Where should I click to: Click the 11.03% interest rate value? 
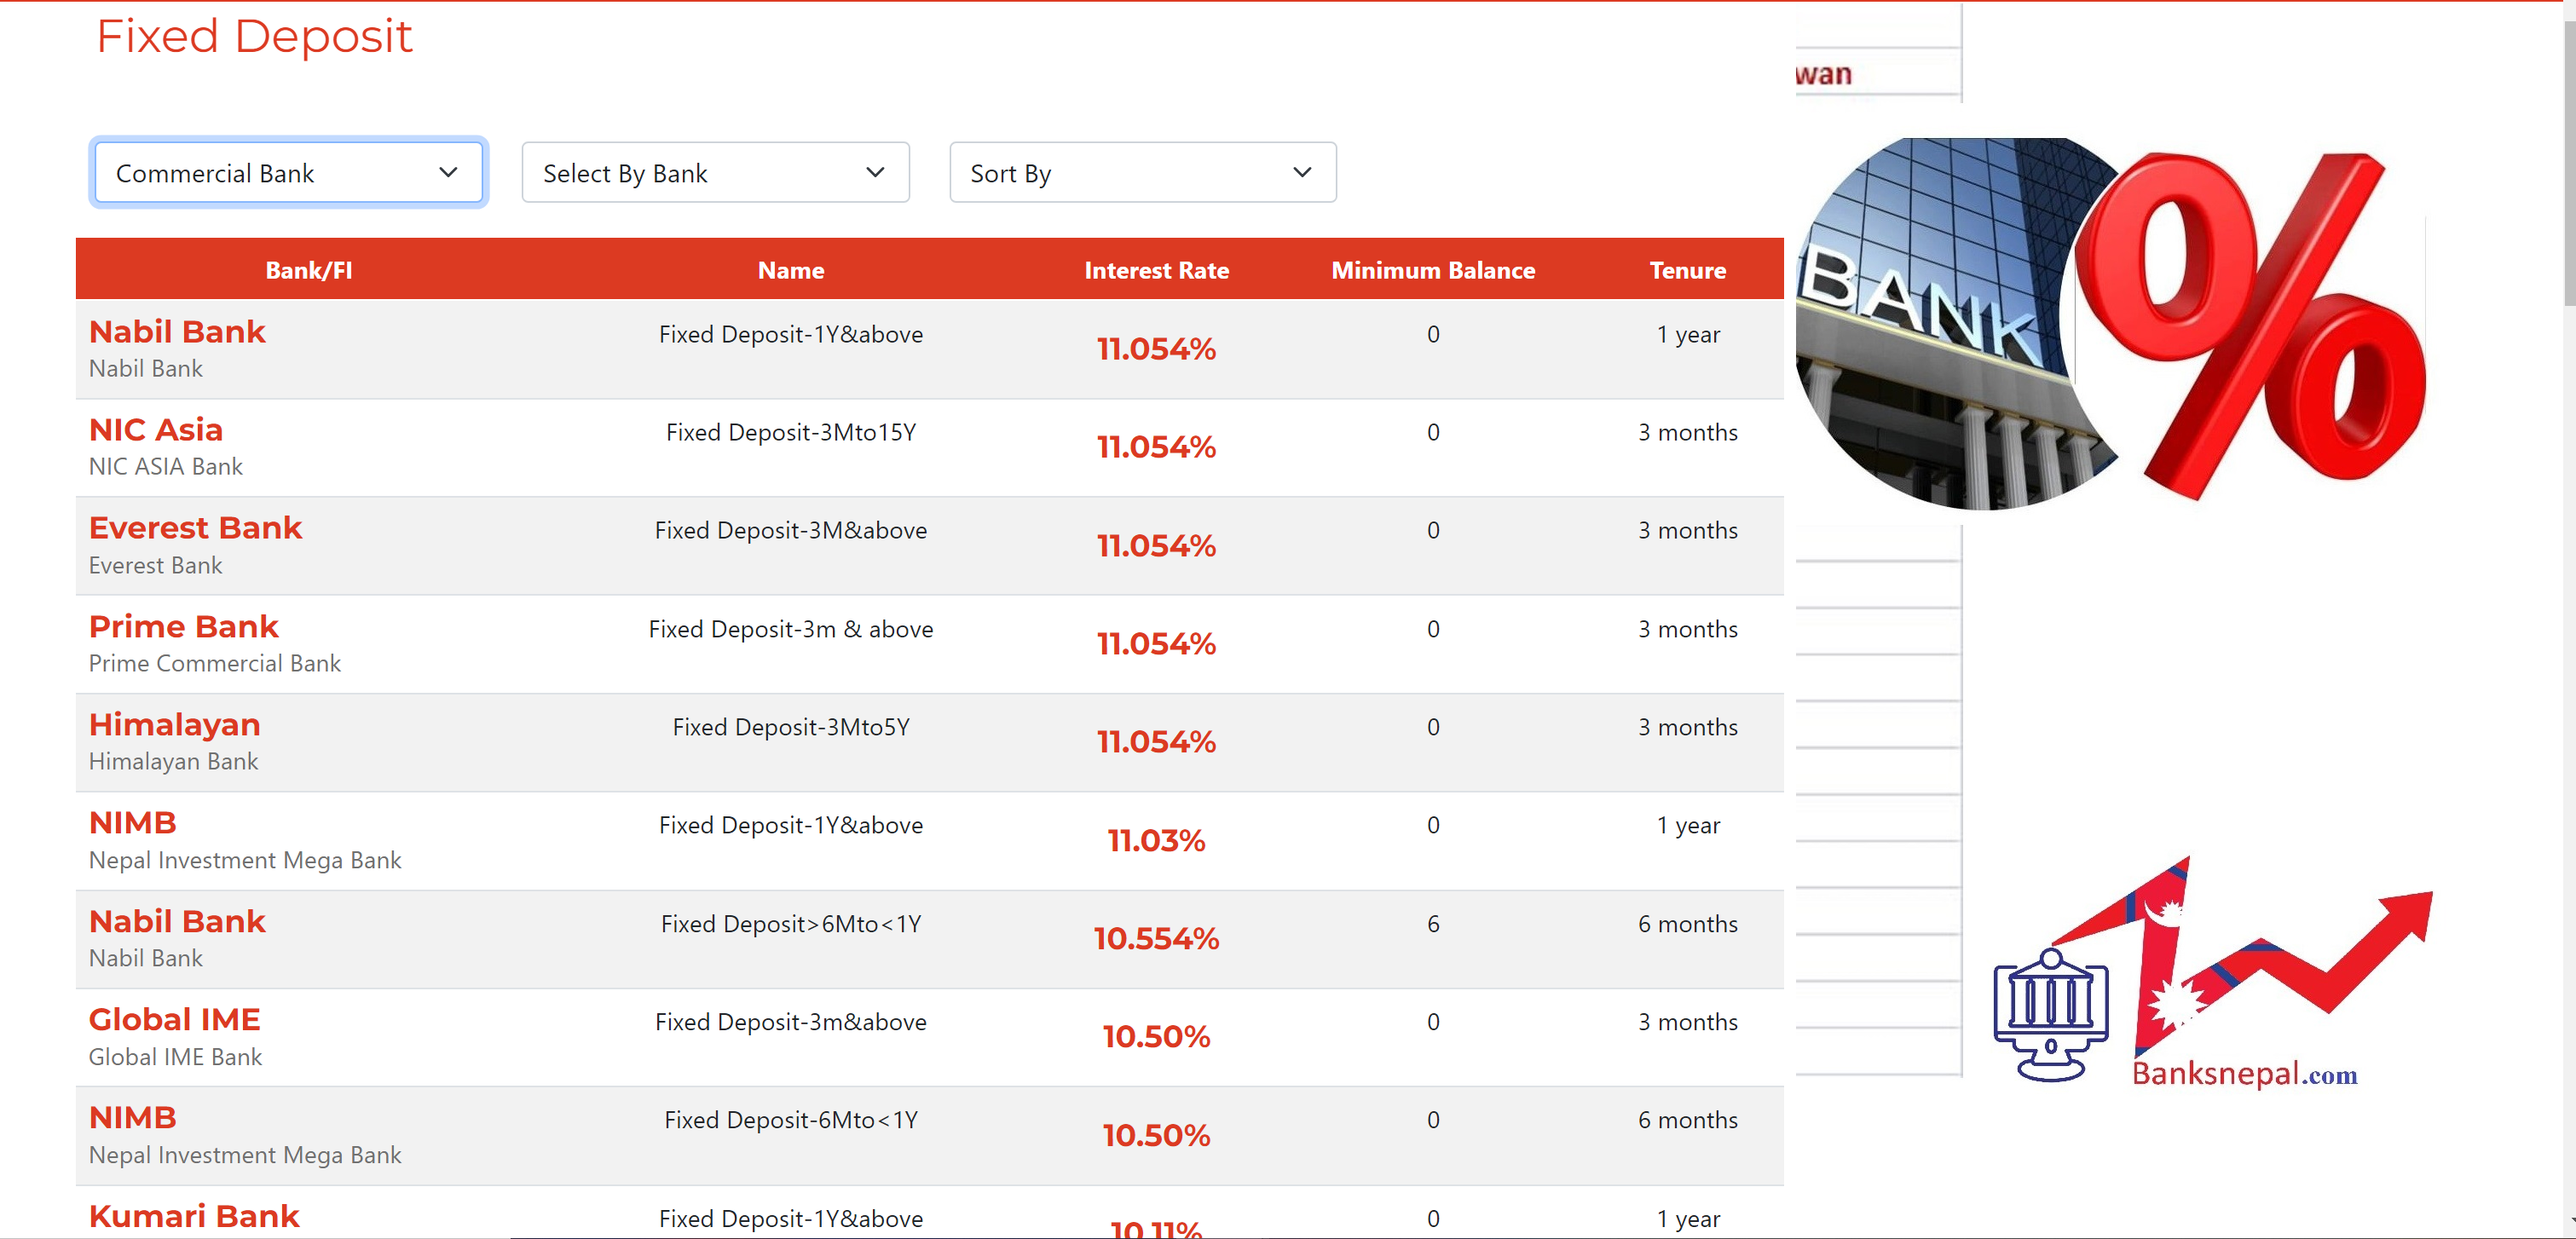coord(1156,840)
